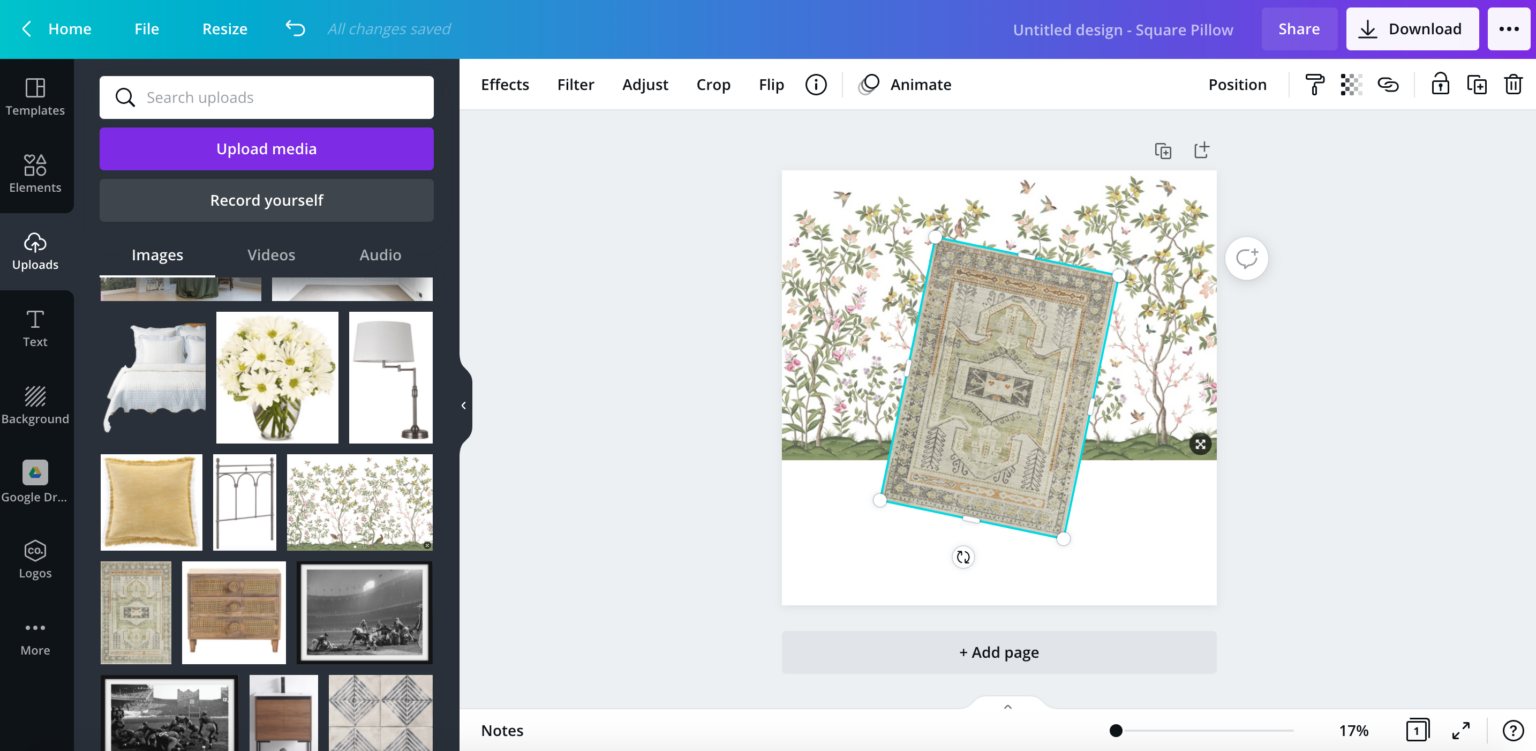1536x751 pixels.
Task: Click the image info icon
Action: click(816, 85)
